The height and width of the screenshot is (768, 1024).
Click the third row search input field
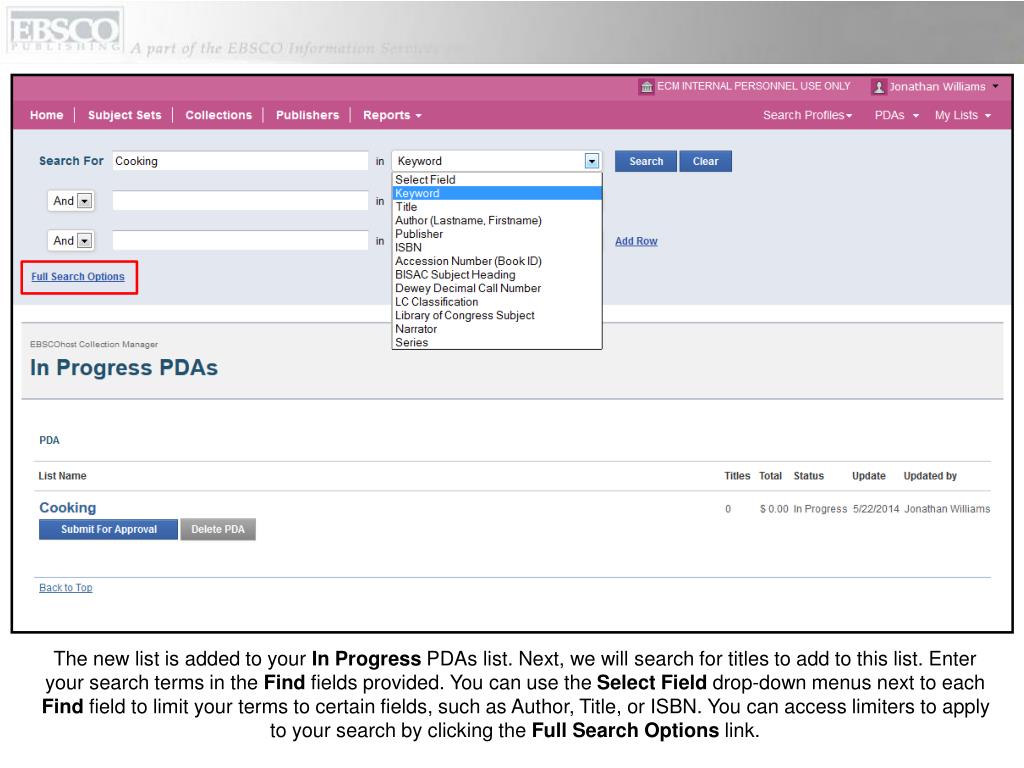tap(240, 241)
